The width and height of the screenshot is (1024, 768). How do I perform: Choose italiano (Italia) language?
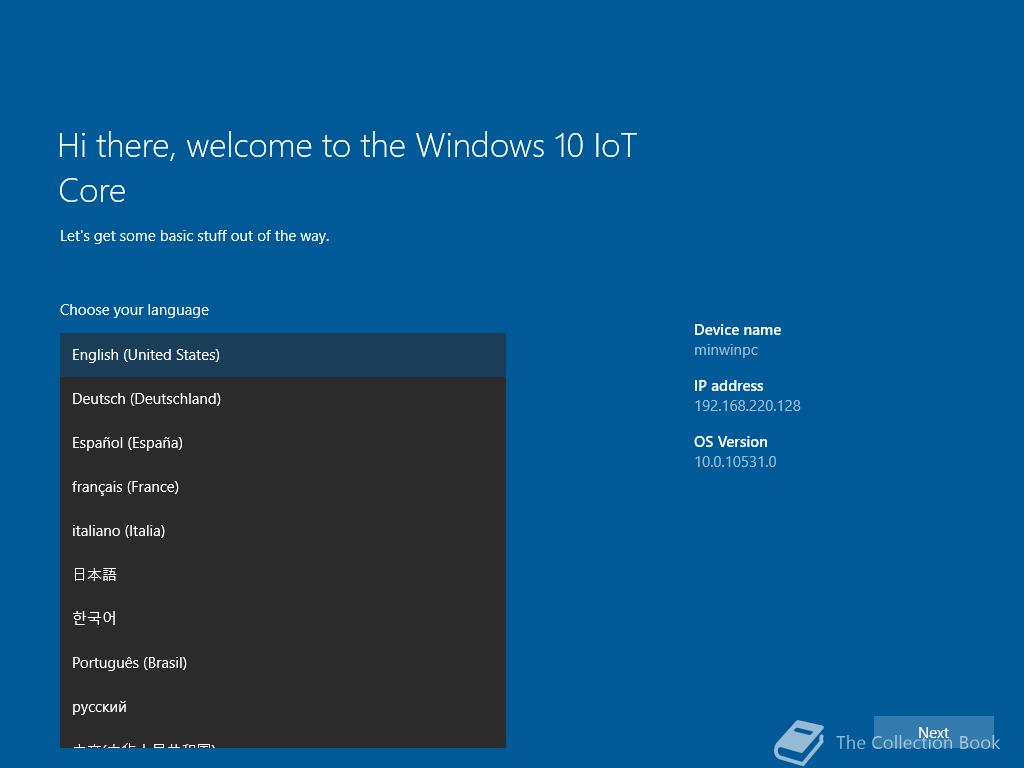pyautogui.click(x=283, y=531)
